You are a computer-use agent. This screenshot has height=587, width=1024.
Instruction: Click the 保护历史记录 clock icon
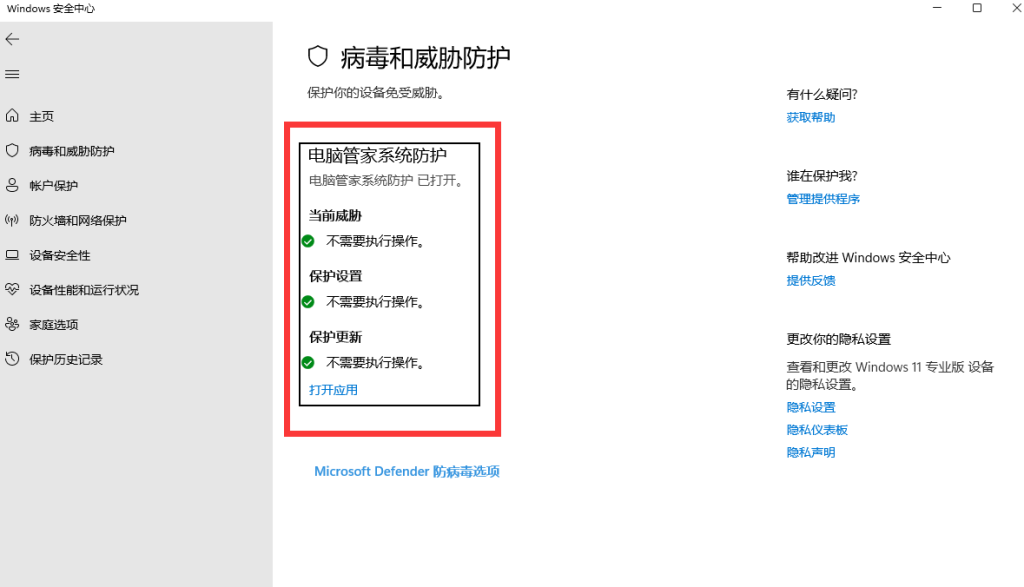(12, 359)
